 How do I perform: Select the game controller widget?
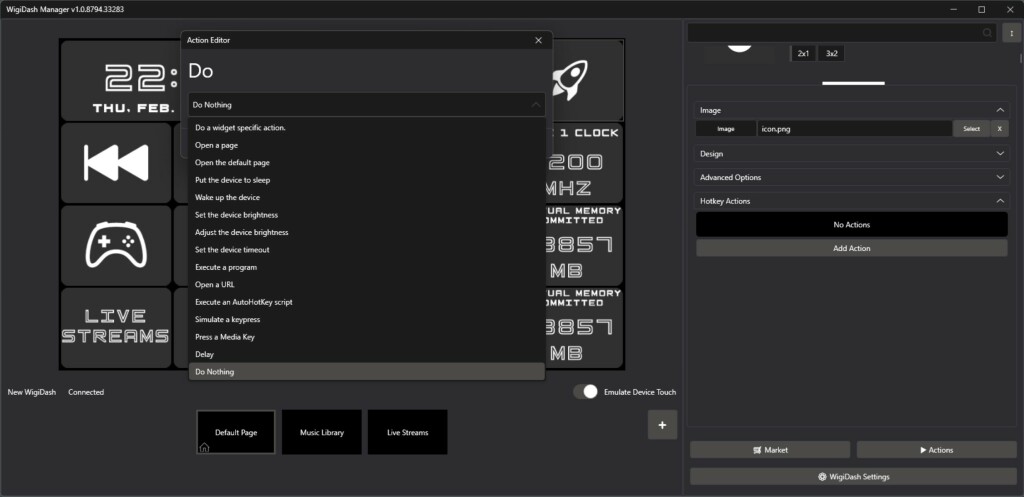pyautogui.click(x=115, y=245)
